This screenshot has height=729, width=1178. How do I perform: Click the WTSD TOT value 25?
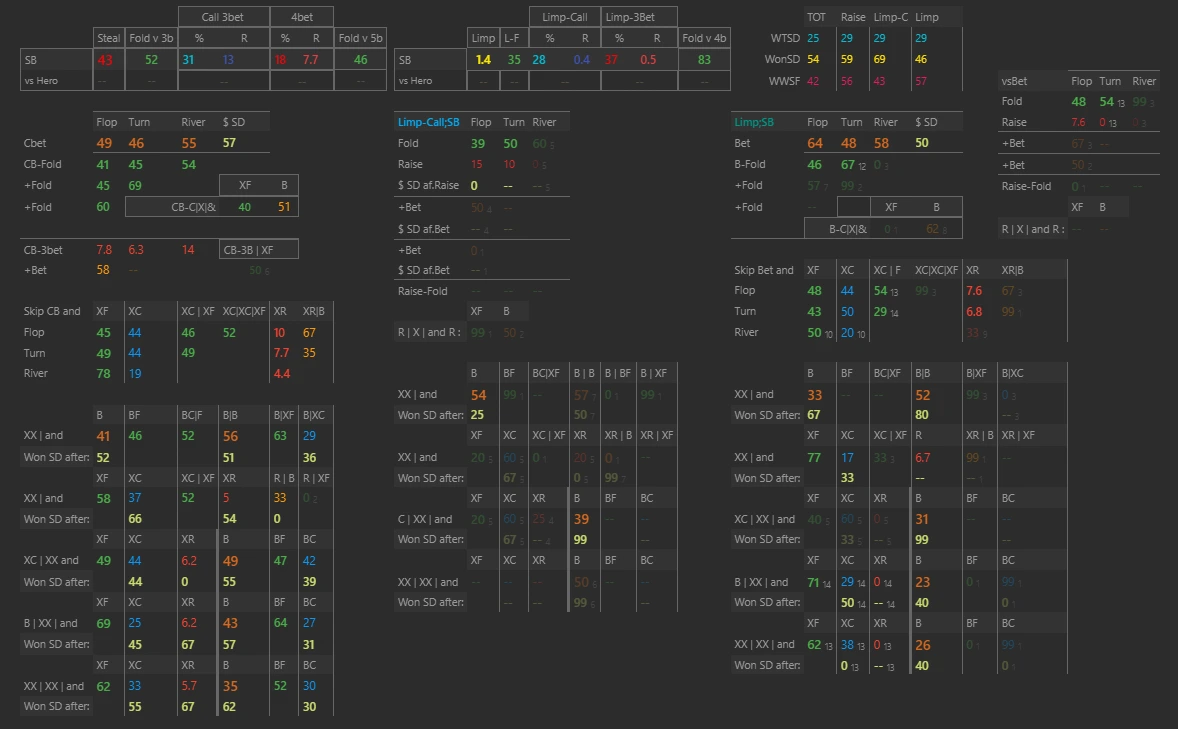813,38
